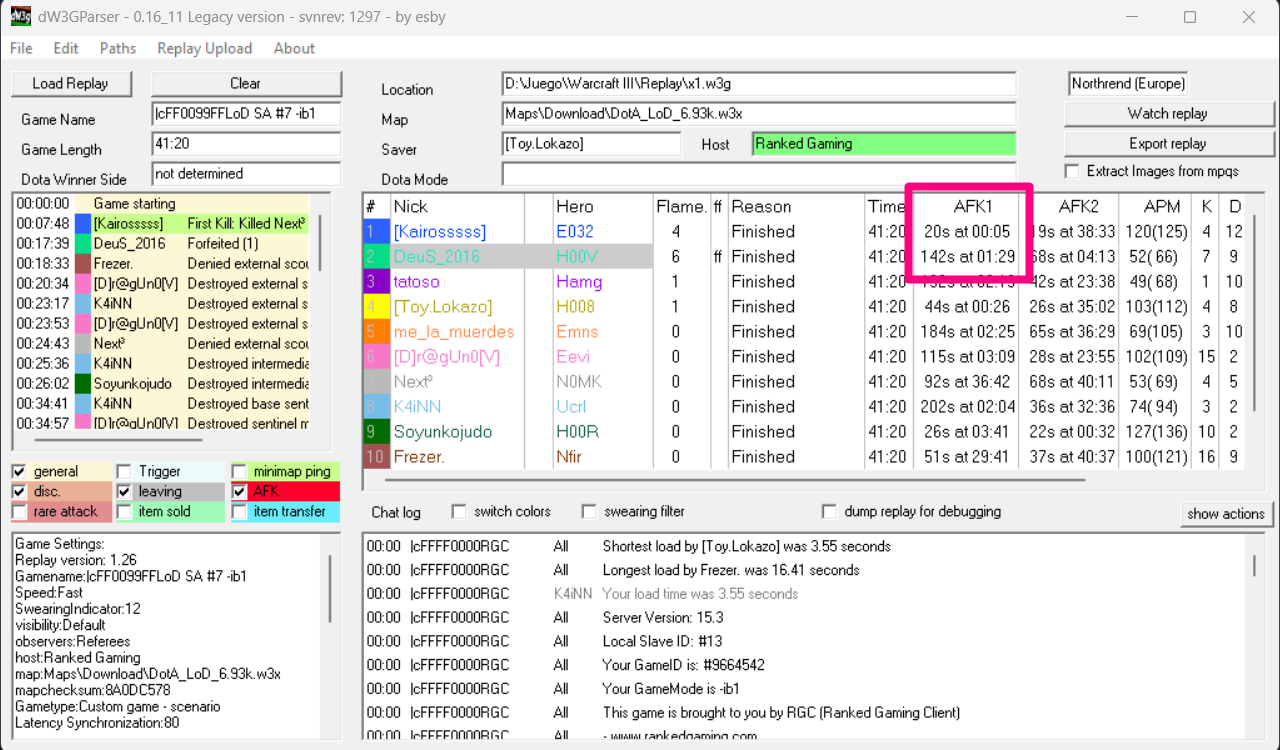1280x750 pixels.
Task: Click the Northrend (Europe) server field
Action: tap(1128, 84)
